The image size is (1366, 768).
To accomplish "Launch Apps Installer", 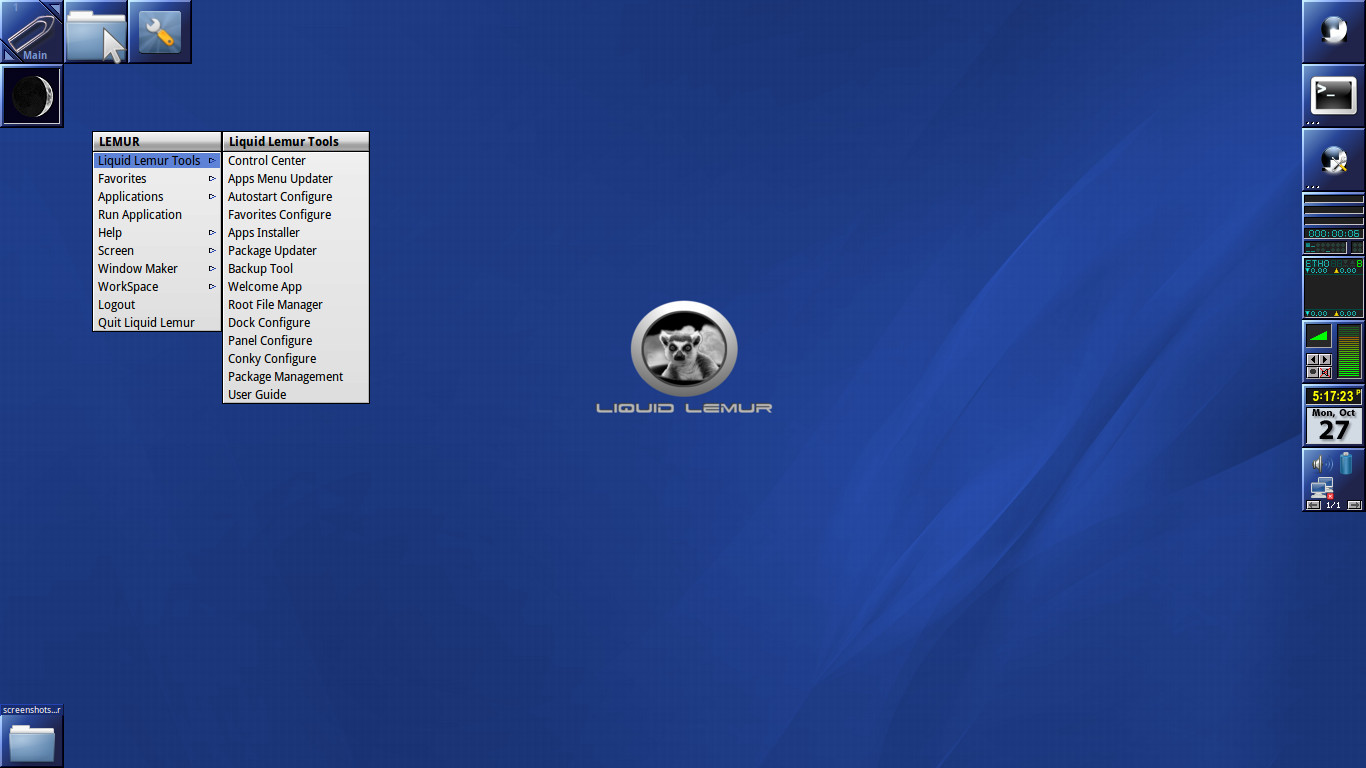I will click(x=296, y=233).
